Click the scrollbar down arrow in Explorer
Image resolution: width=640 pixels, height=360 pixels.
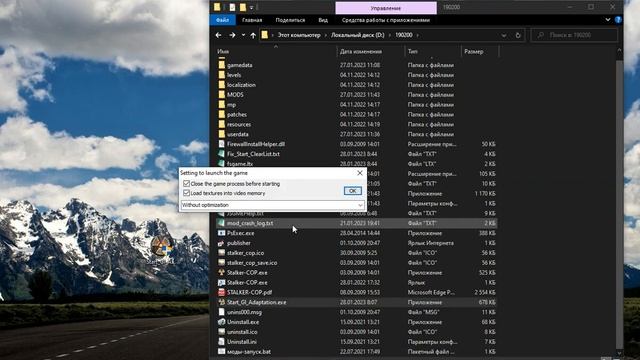click(x=619, y=353)
